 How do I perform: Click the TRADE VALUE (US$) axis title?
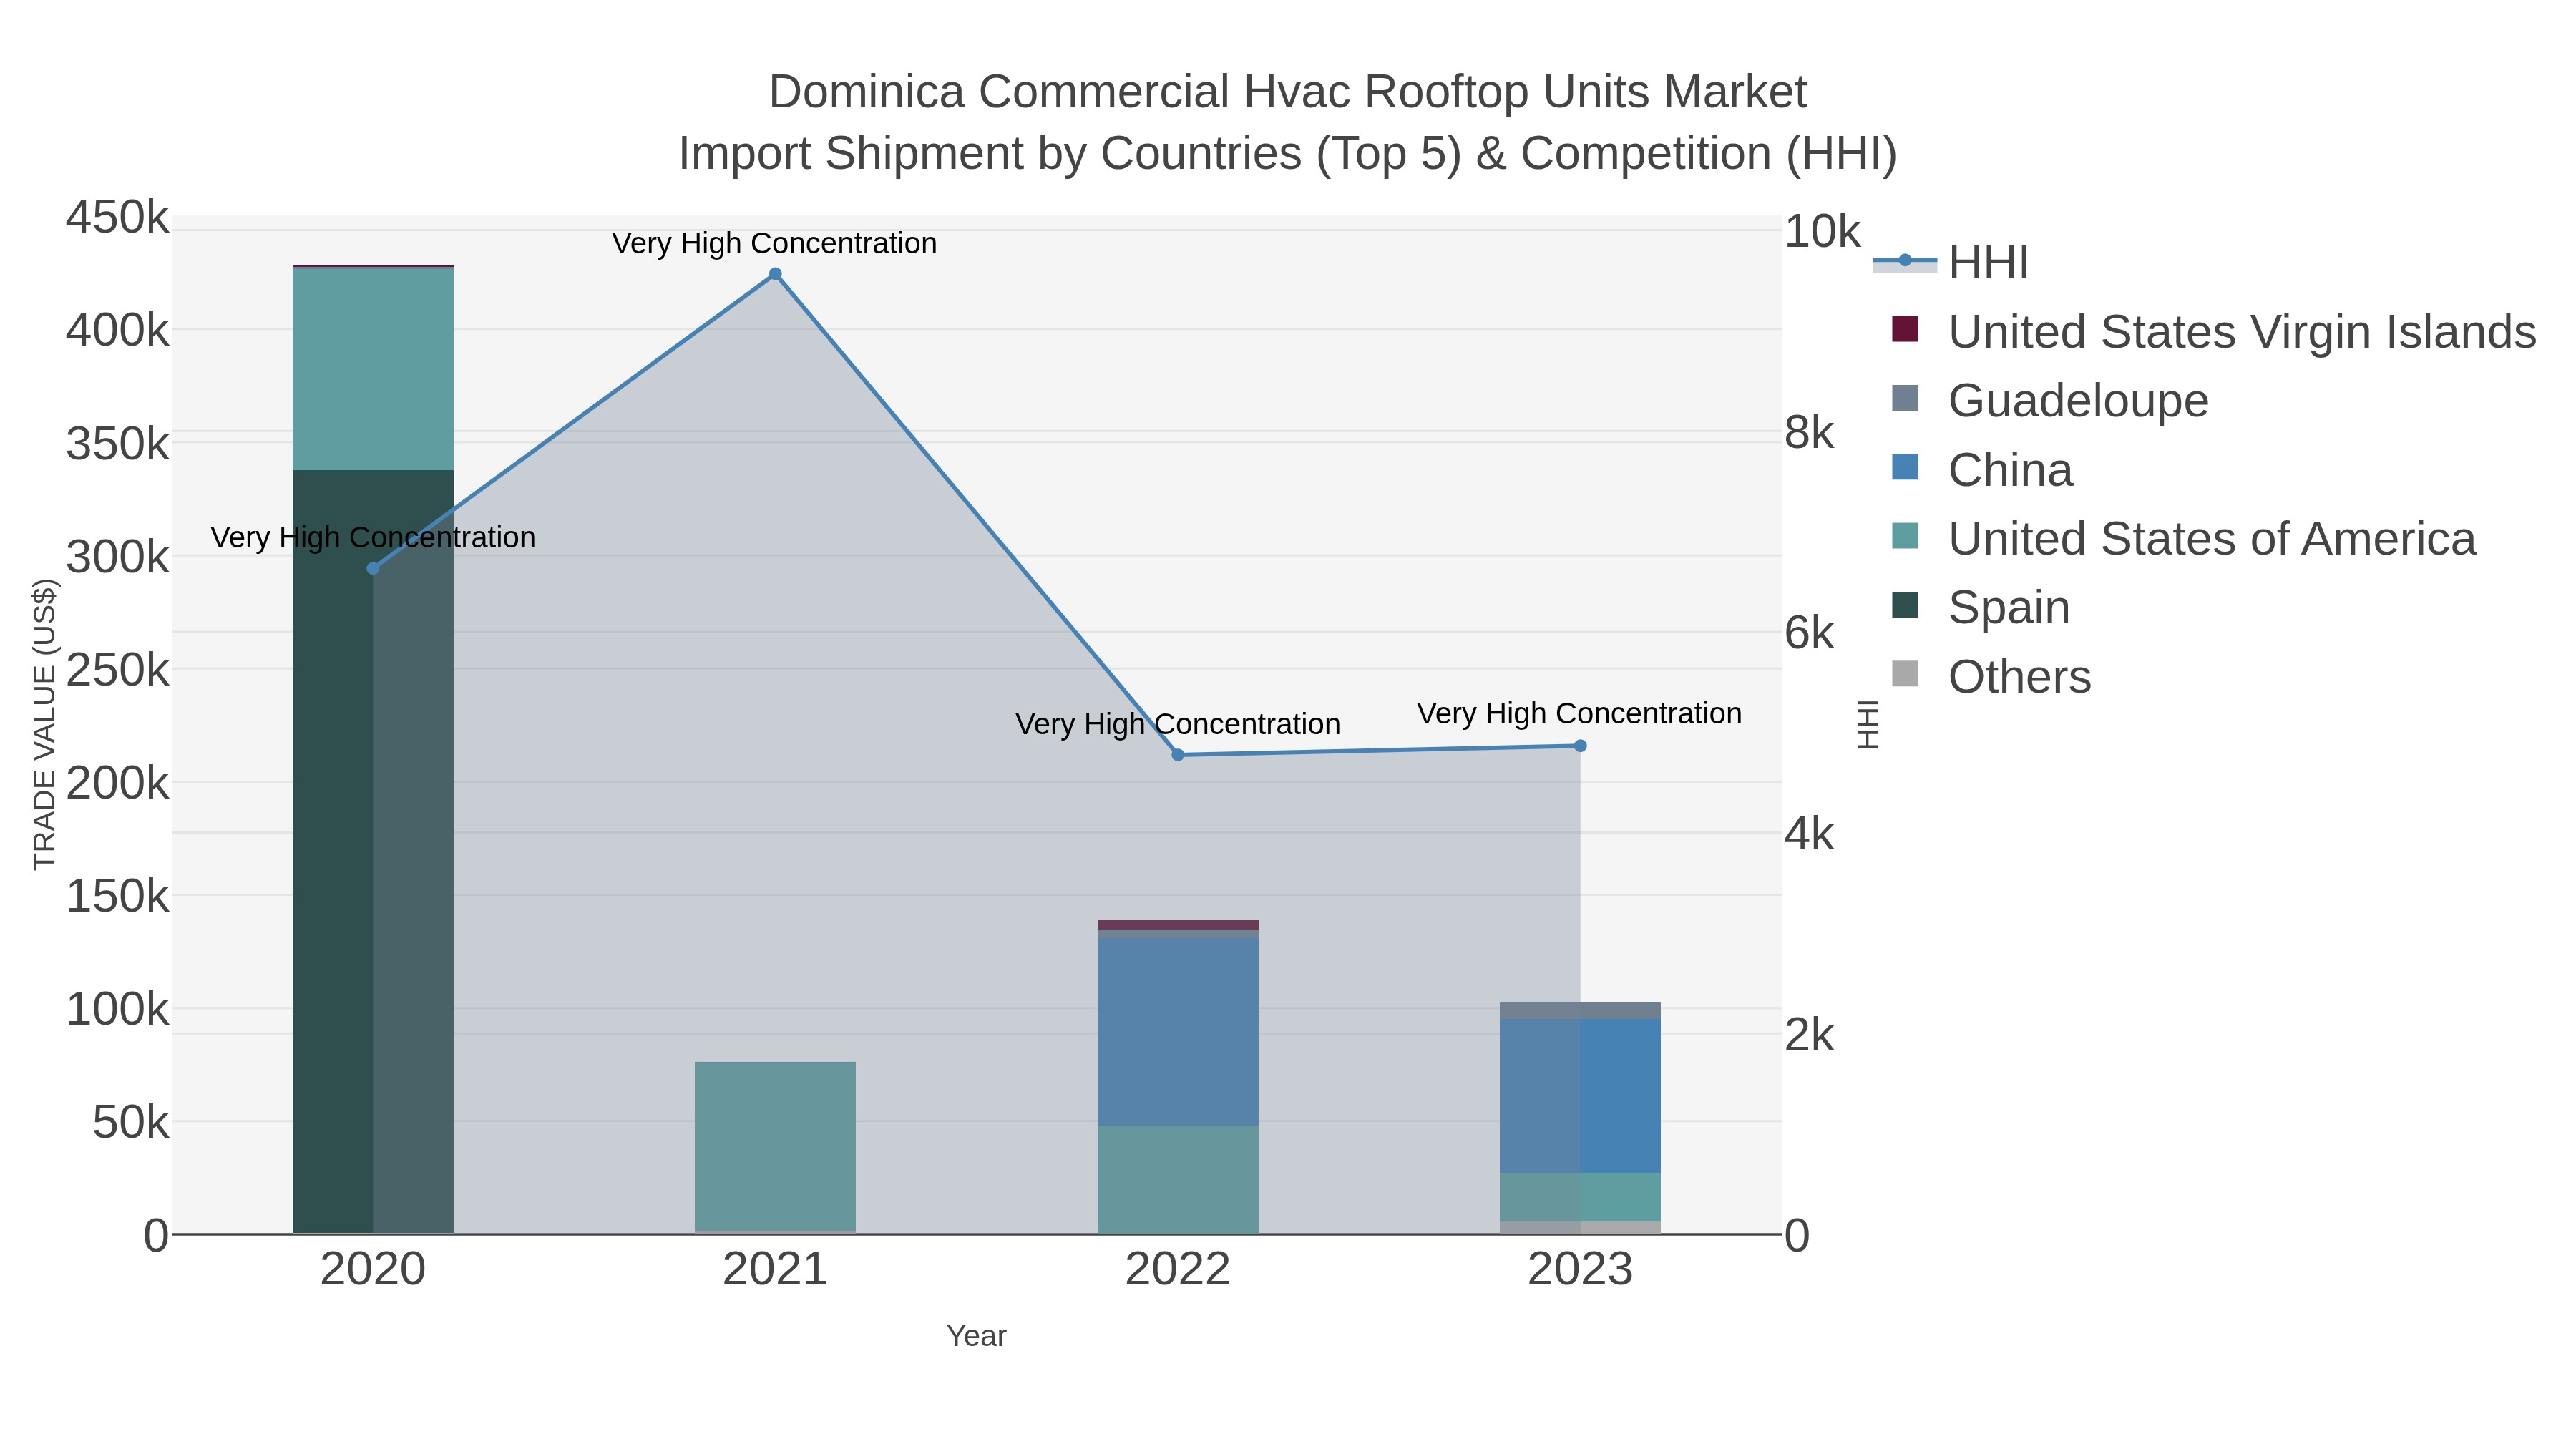pos(45,724)
